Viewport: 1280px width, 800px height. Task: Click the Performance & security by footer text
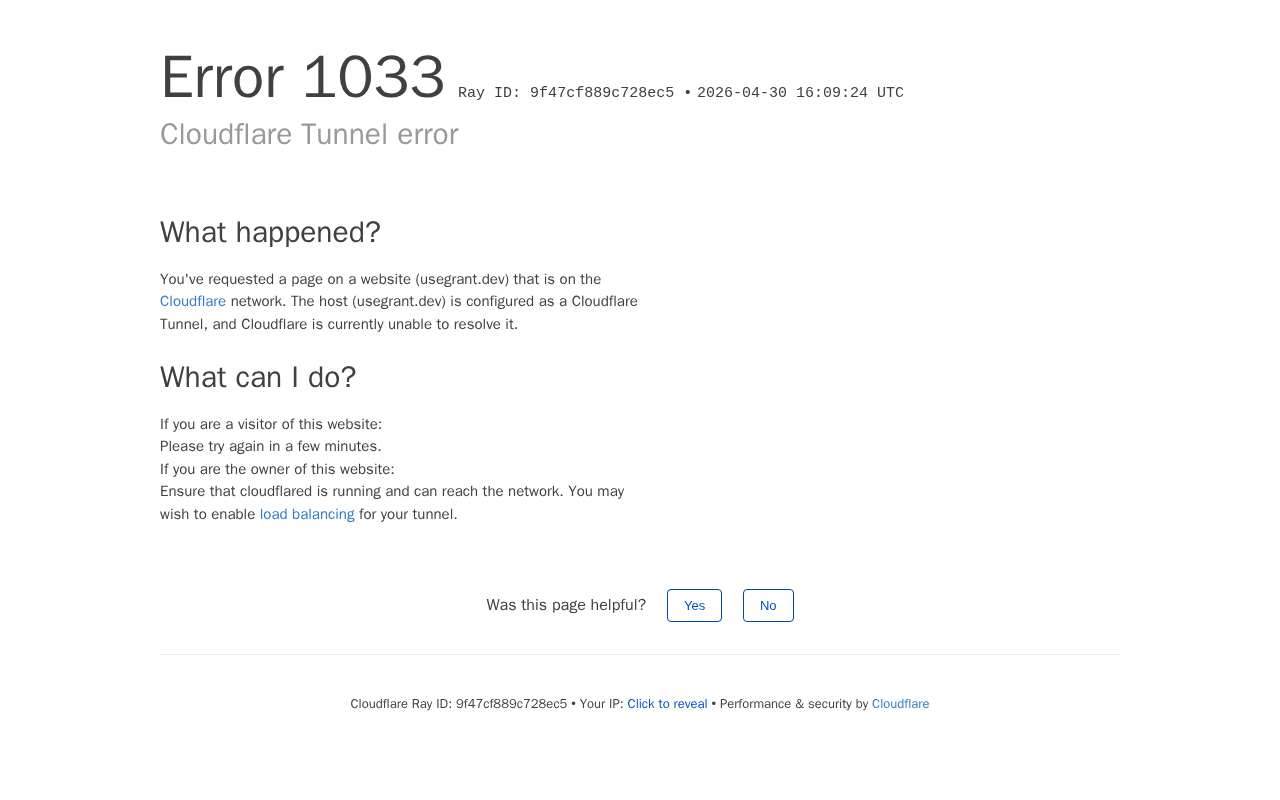coord(794,704)
